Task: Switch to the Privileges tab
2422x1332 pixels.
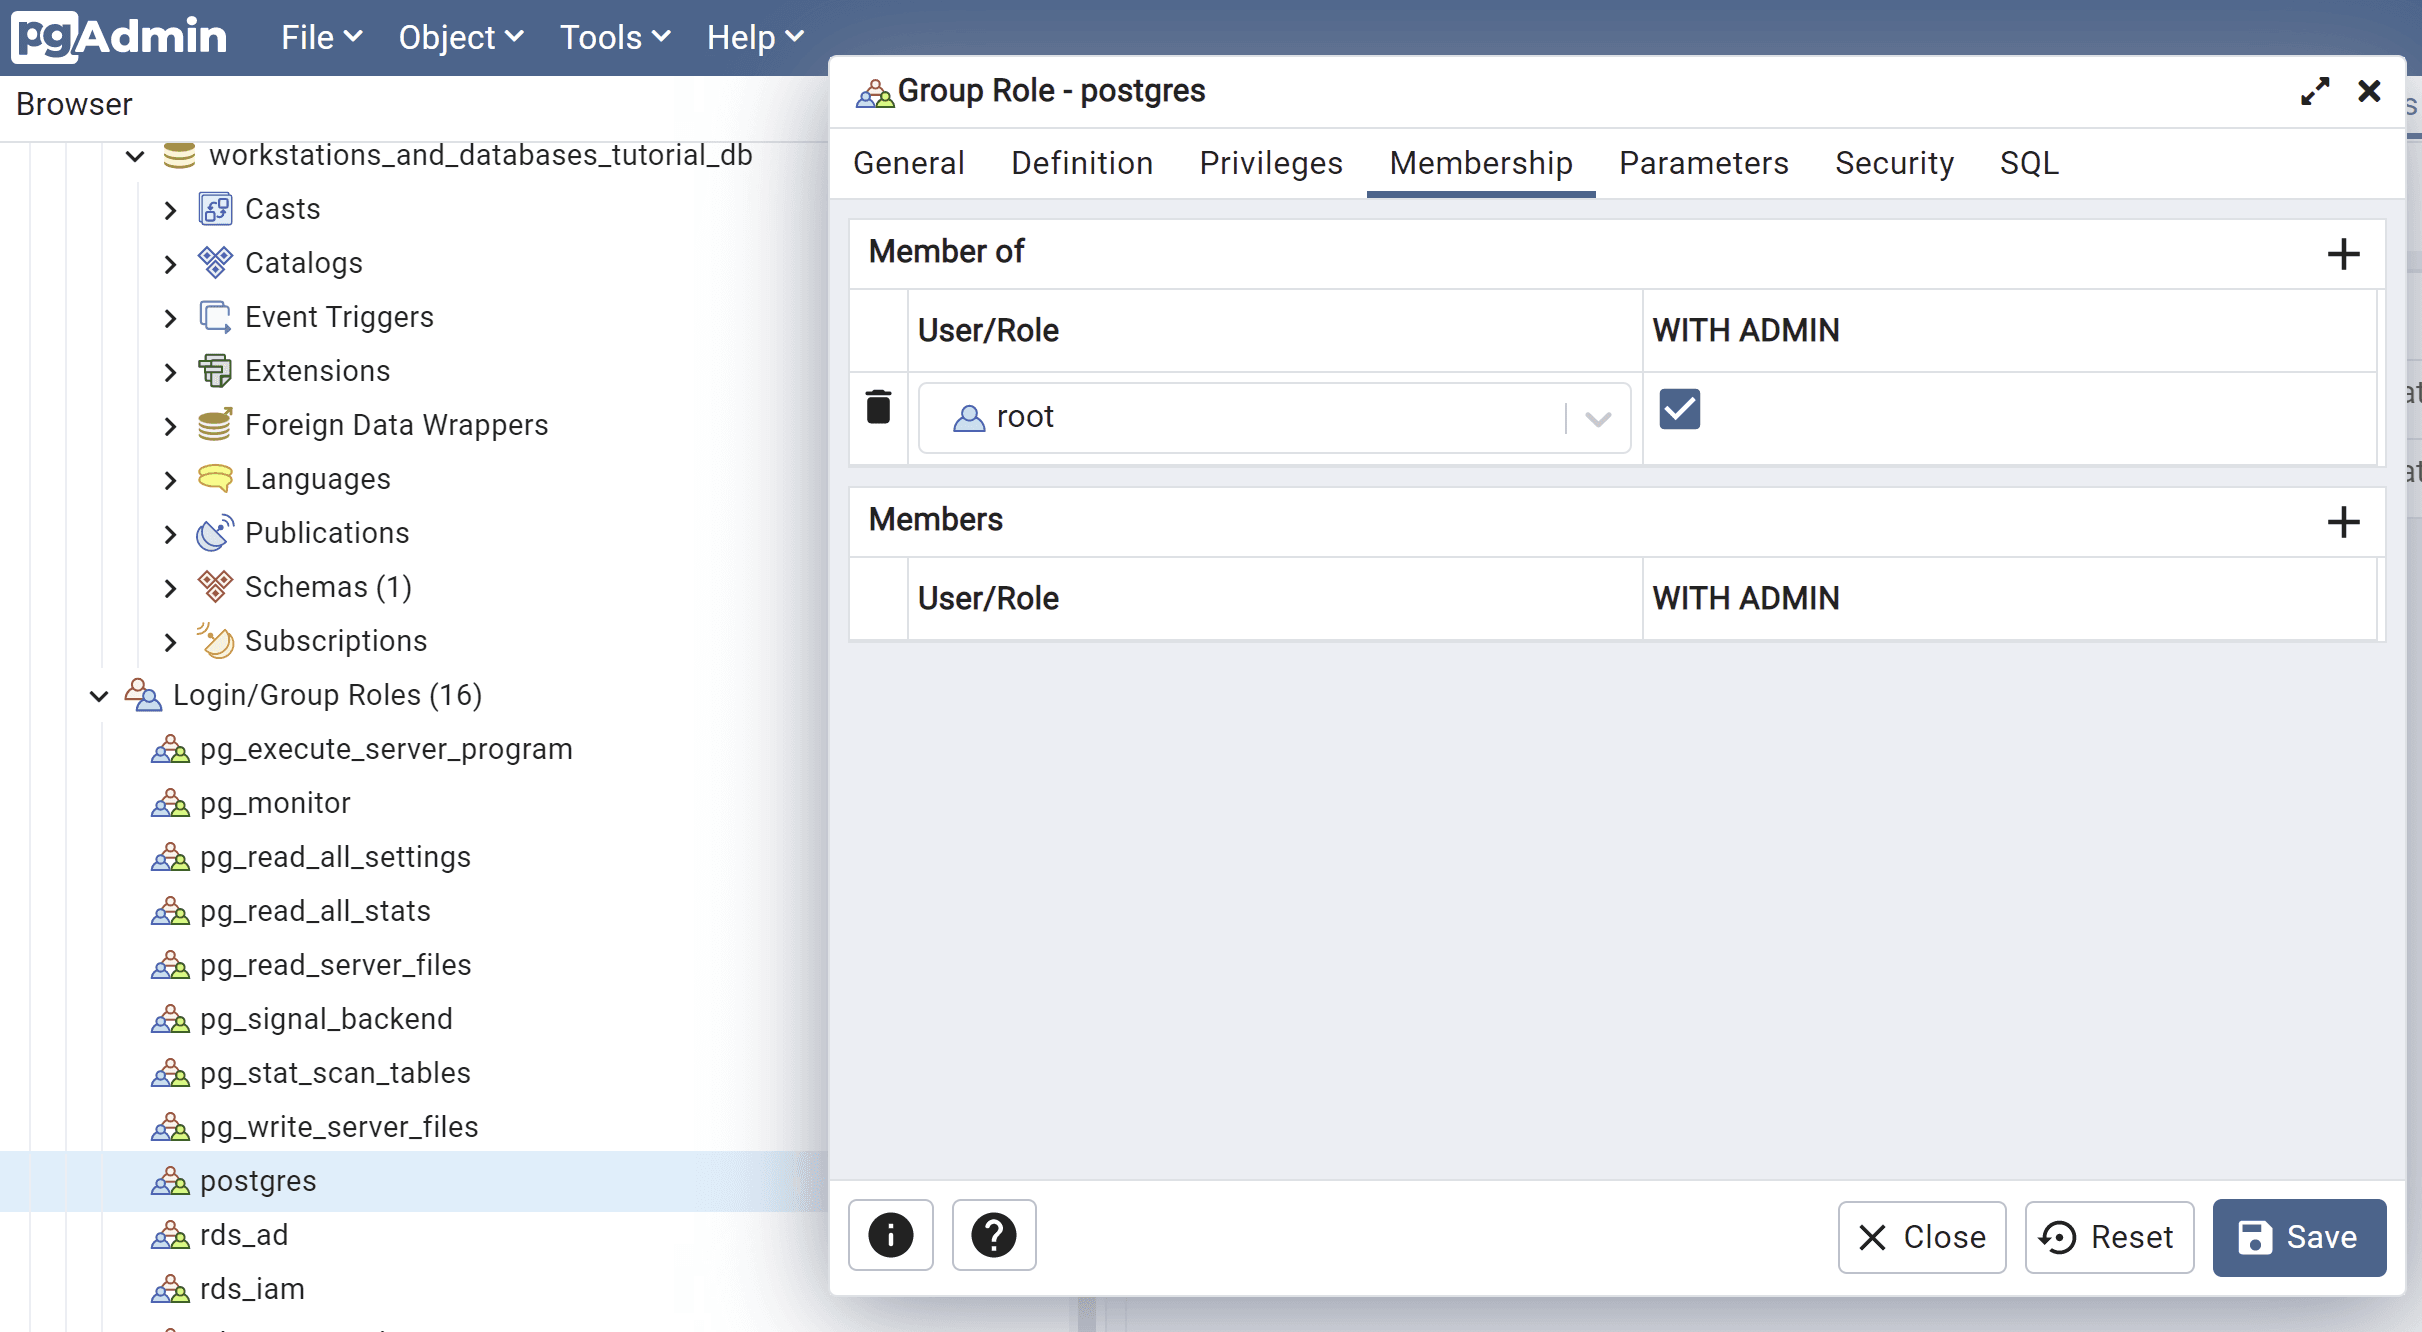Action: pos(1270,163)
